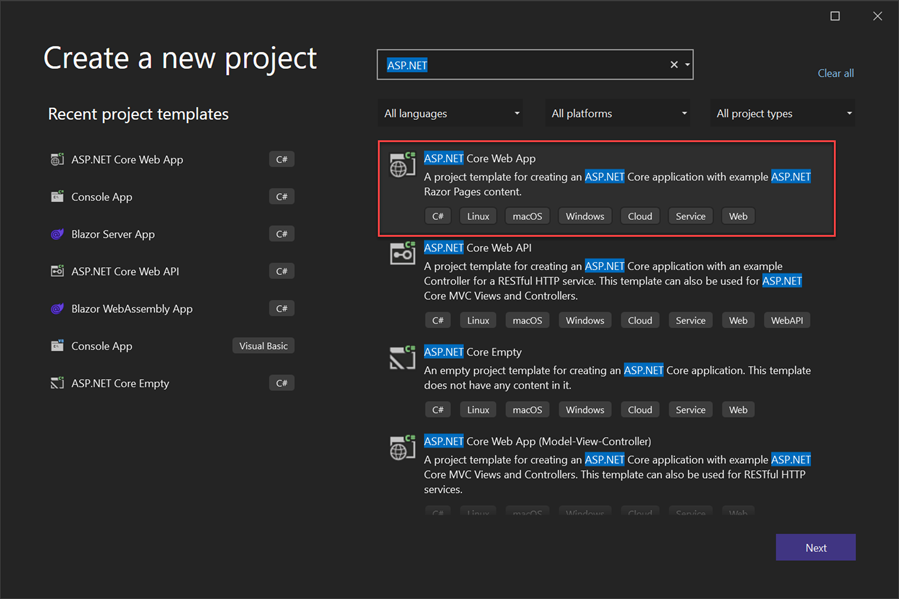This screenshot has height=599, width=900.
Task: Click the ASP.NET Core Web API result icon
Action: [x=402, y=254]
